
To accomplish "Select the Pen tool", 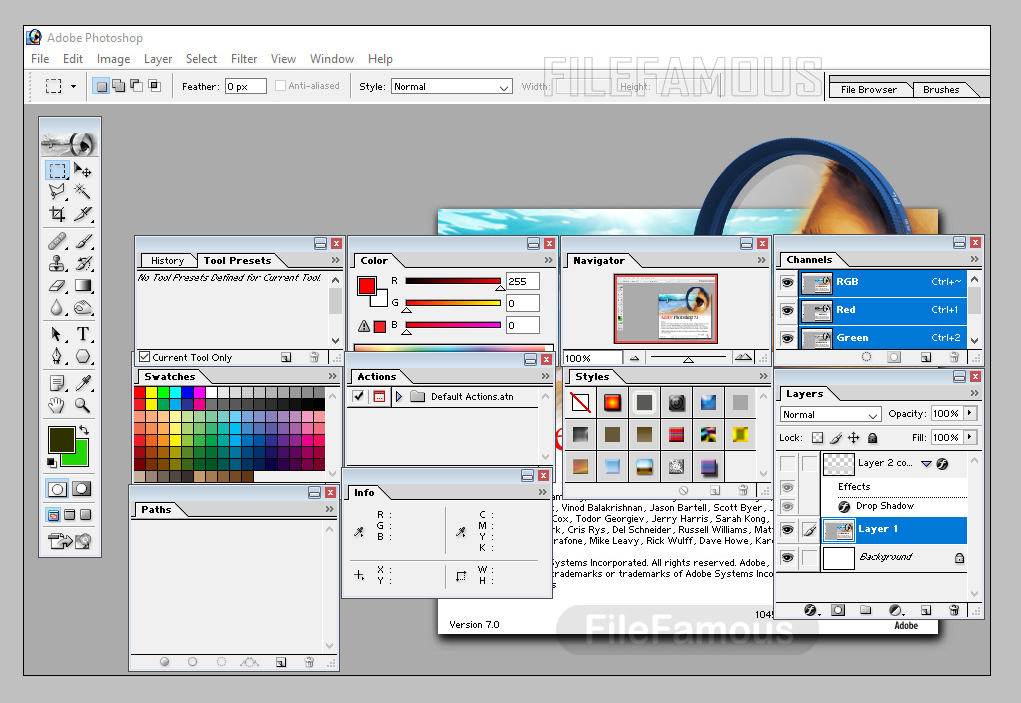I will pyautogui.click(x=57, y=356).
